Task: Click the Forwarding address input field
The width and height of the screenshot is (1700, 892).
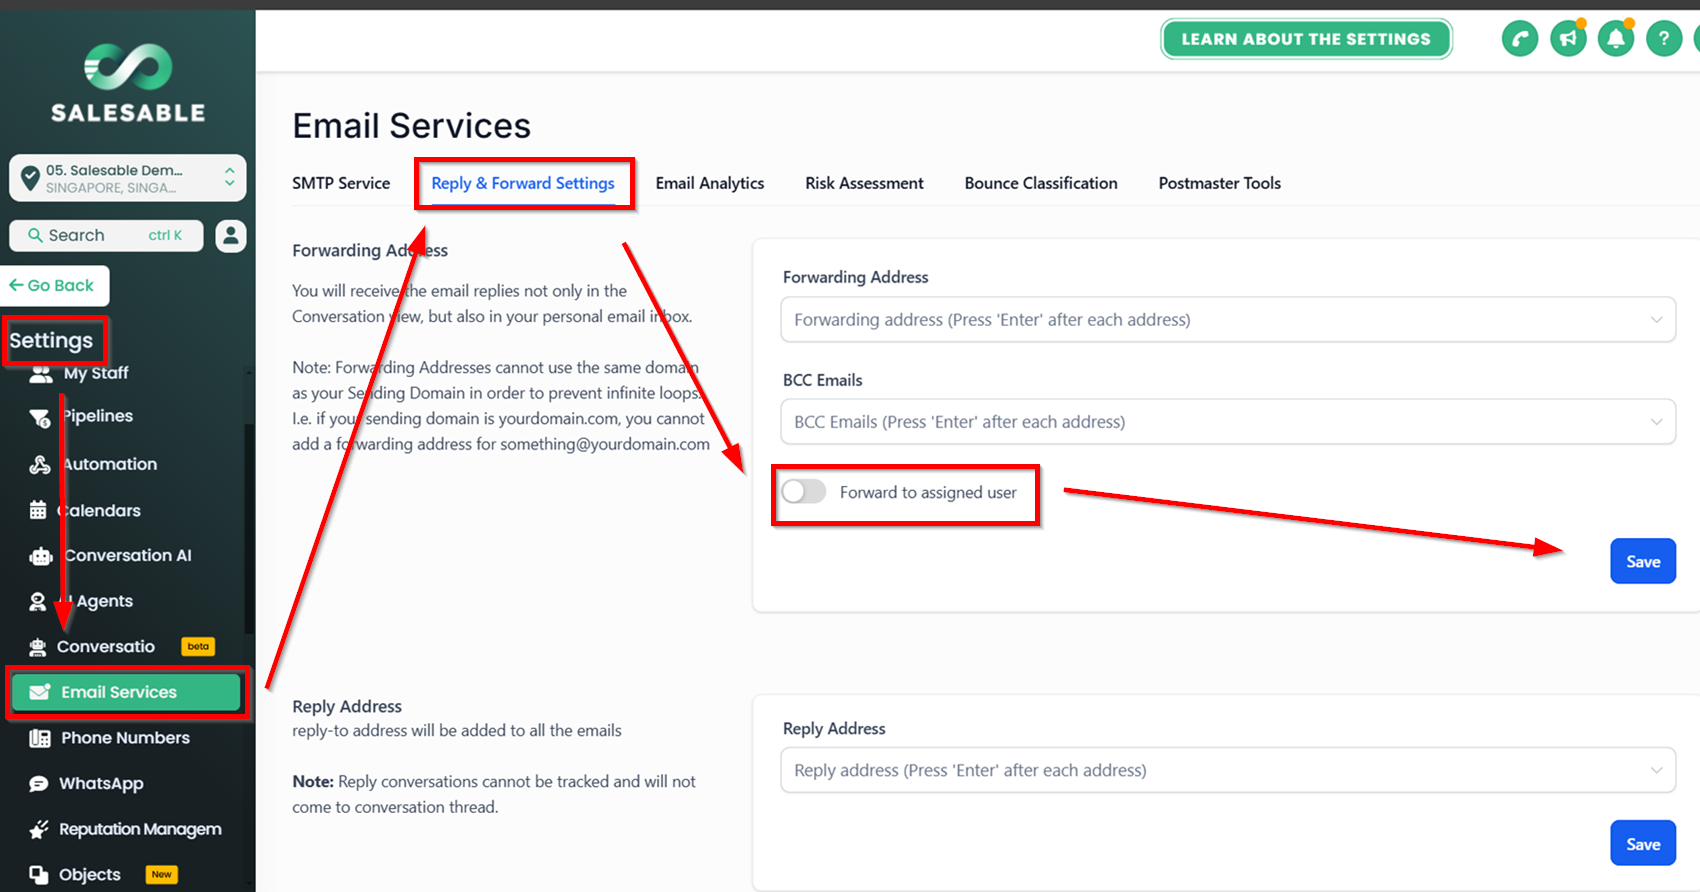Action: pyautogui.click(x=1228, y=320)
